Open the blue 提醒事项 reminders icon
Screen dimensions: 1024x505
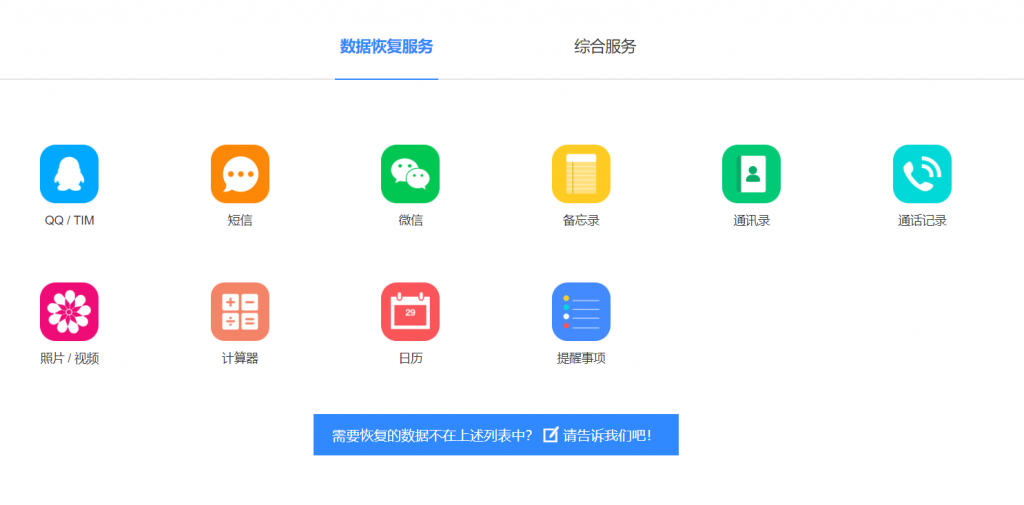pyautogui.click(x=581, y=312)
